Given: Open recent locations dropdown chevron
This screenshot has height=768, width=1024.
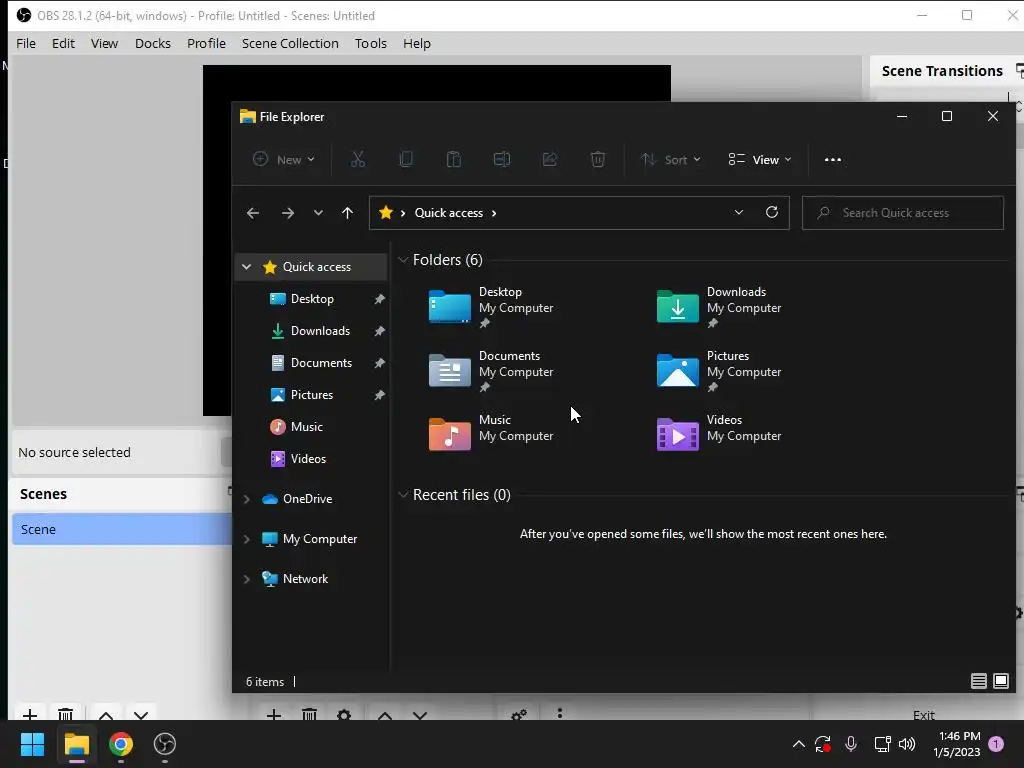Looking at the screenshot, I should click(318, 213).
